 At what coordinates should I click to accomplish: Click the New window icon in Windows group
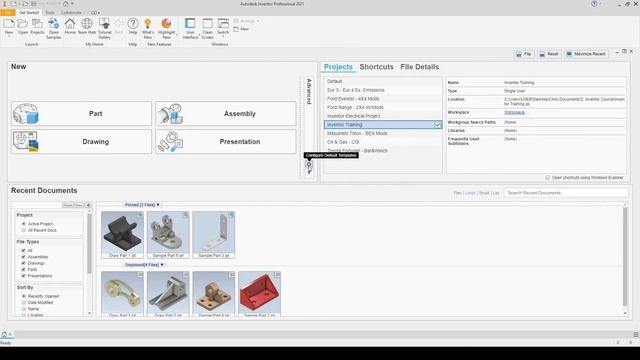pyautogui.click(x=236, y=29)
